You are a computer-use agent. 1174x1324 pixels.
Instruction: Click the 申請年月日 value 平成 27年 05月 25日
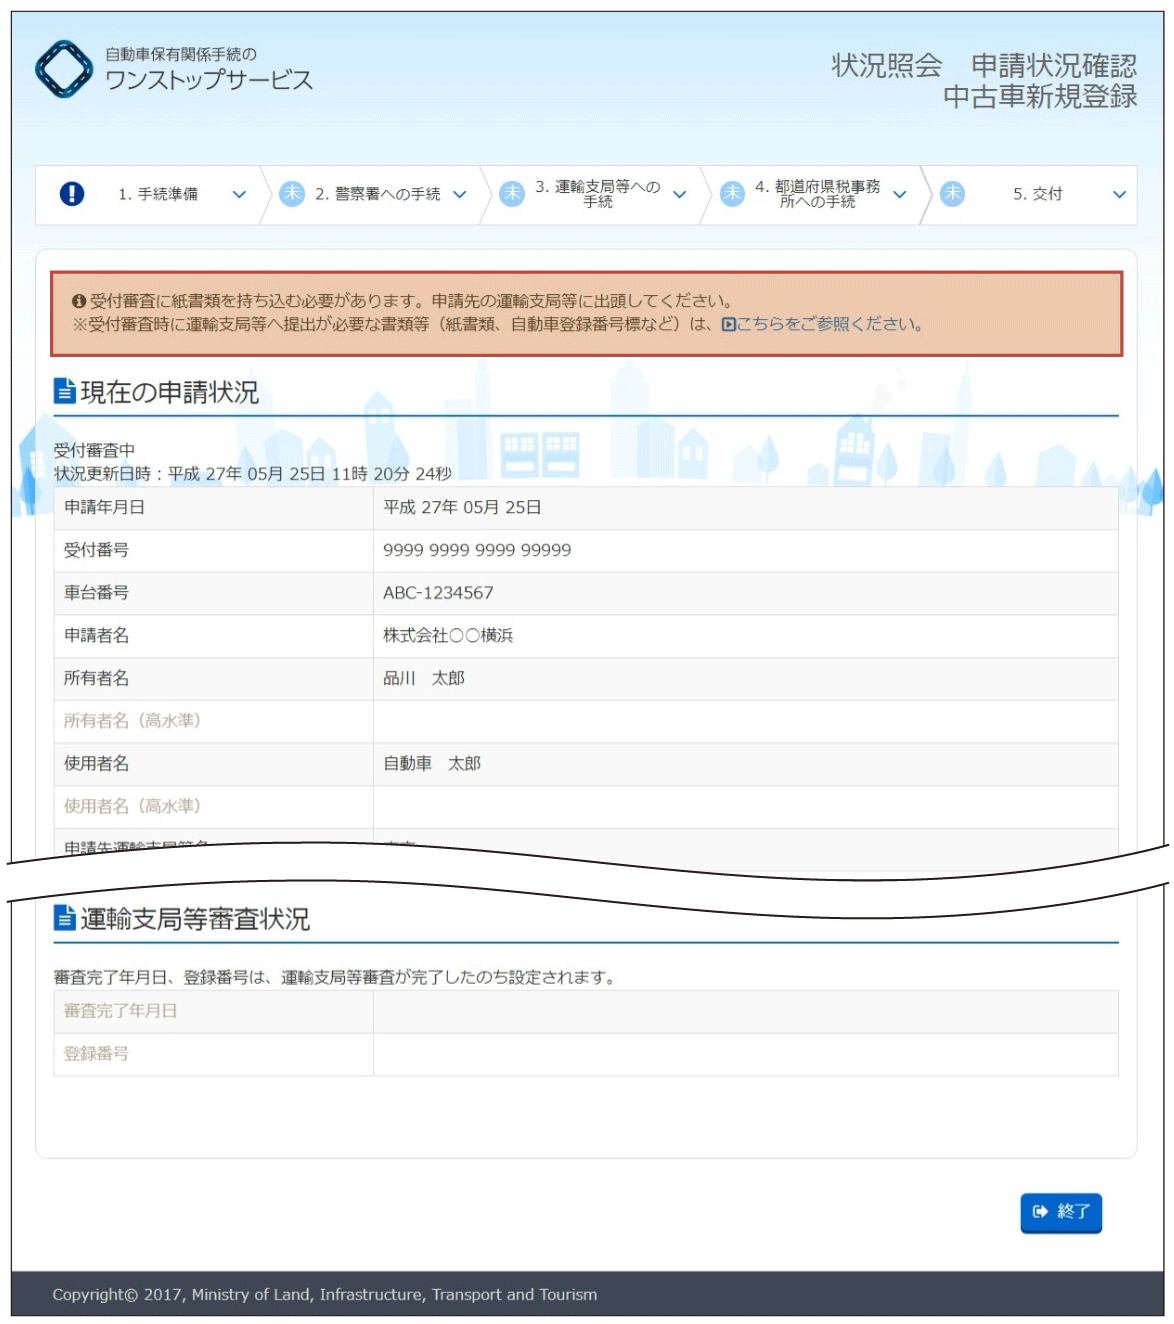coord(462,508)
